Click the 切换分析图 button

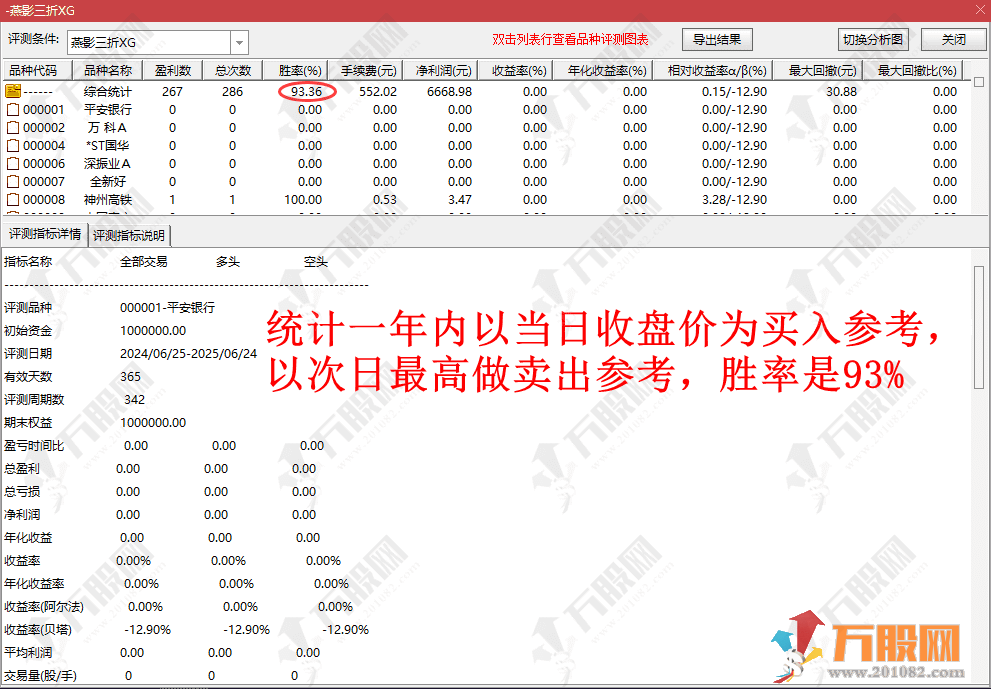point(872,39)
